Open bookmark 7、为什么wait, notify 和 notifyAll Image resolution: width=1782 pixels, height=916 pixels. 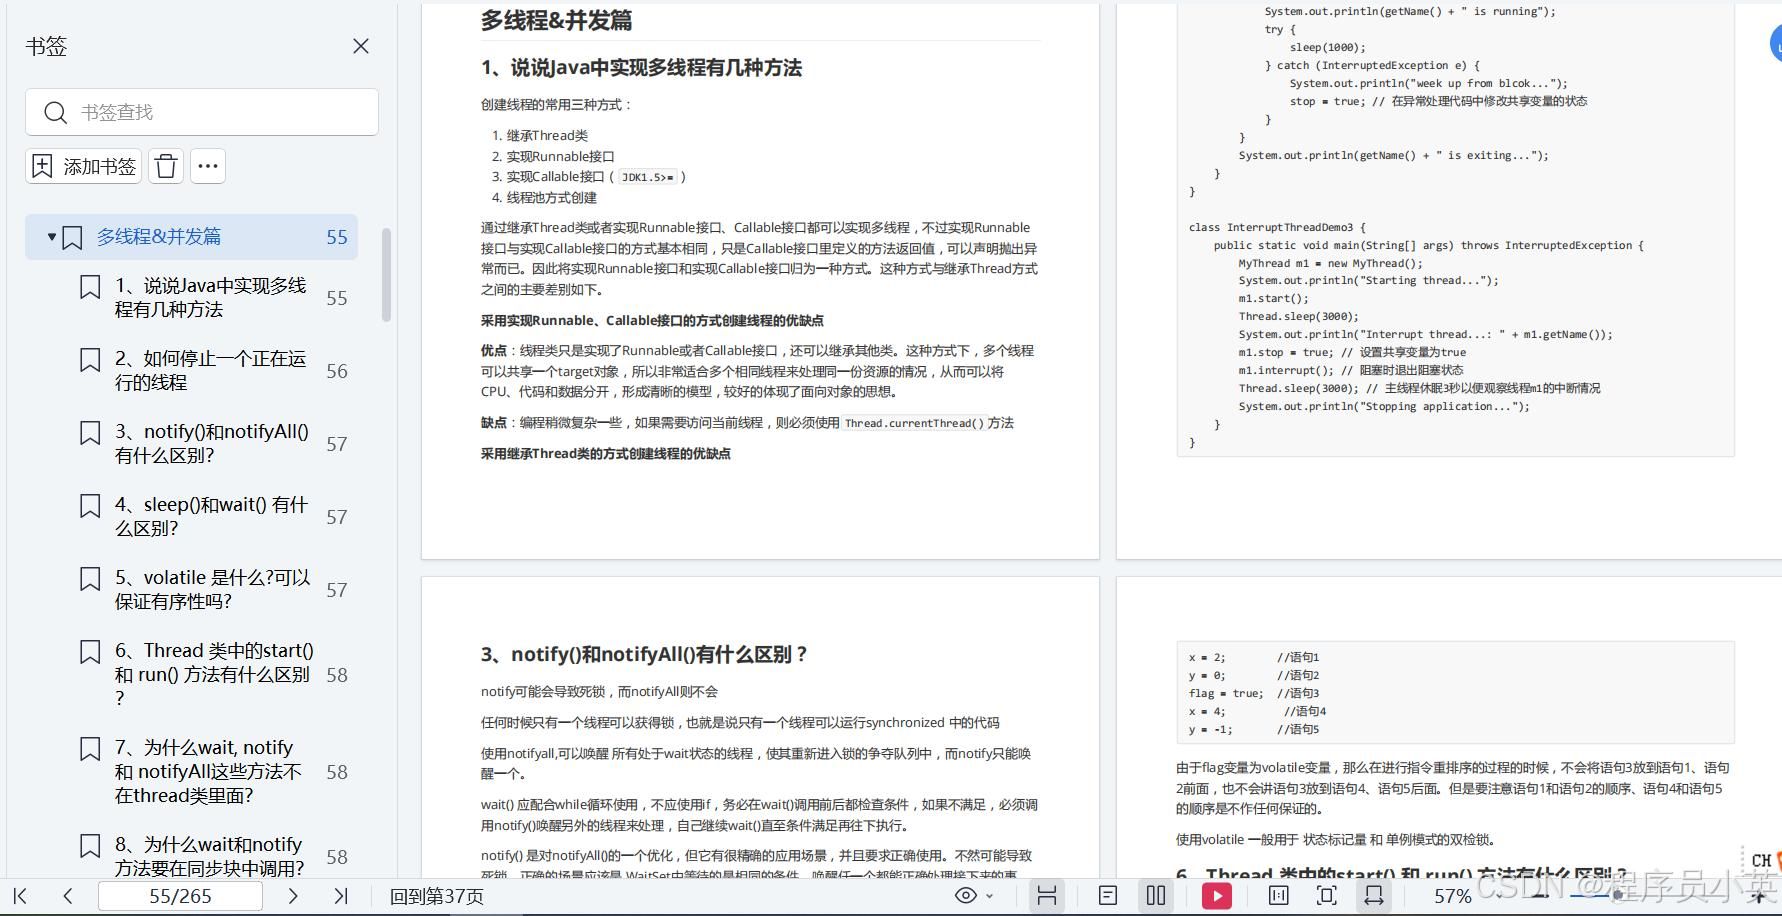(x=209, y=772)
